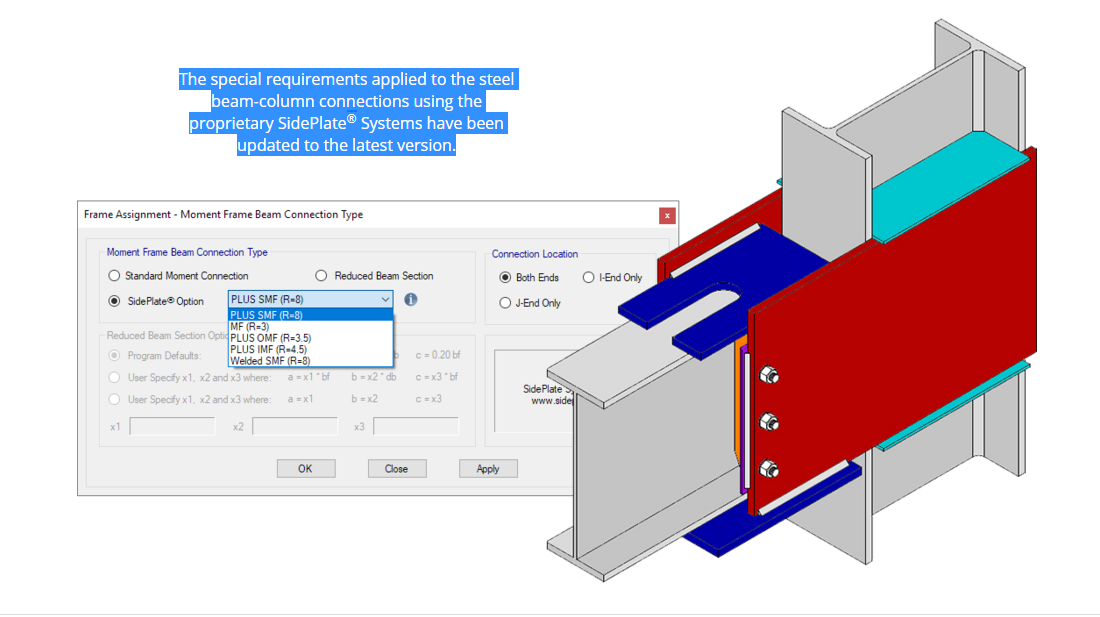Click the Apply button

pyautogui.click(x=488, y=468)
